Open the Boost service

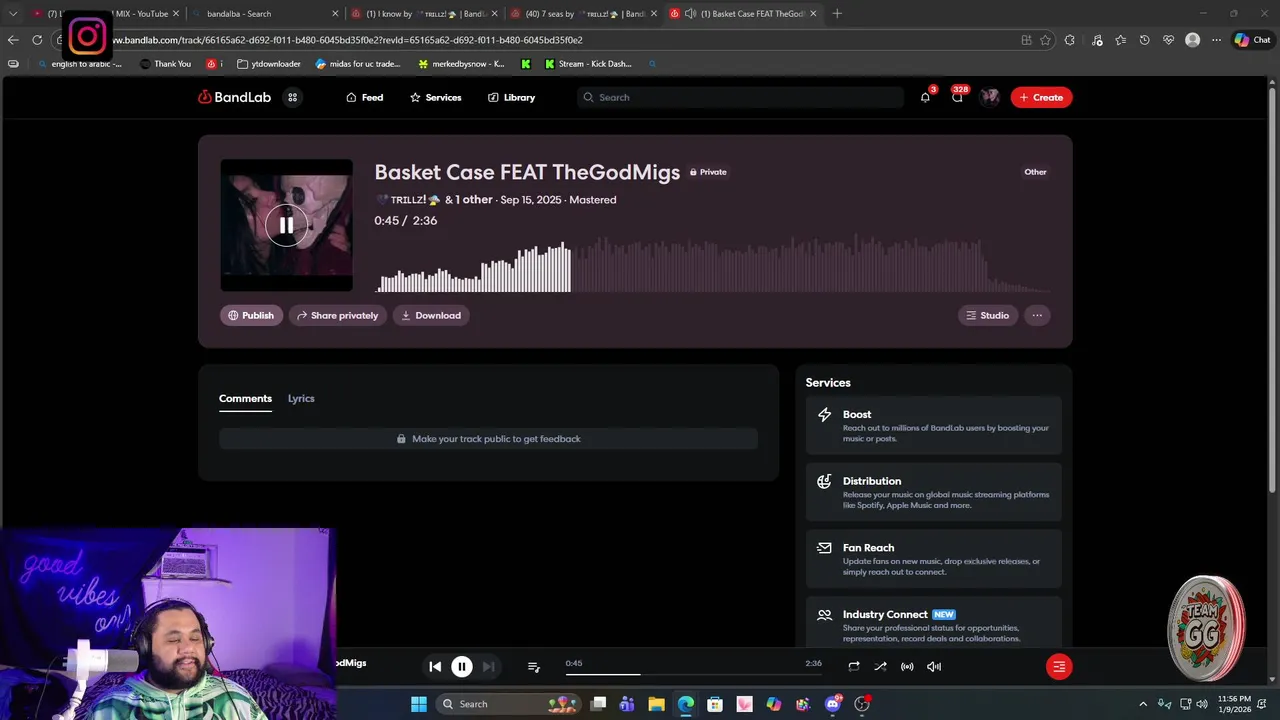(x=933, y=425)
